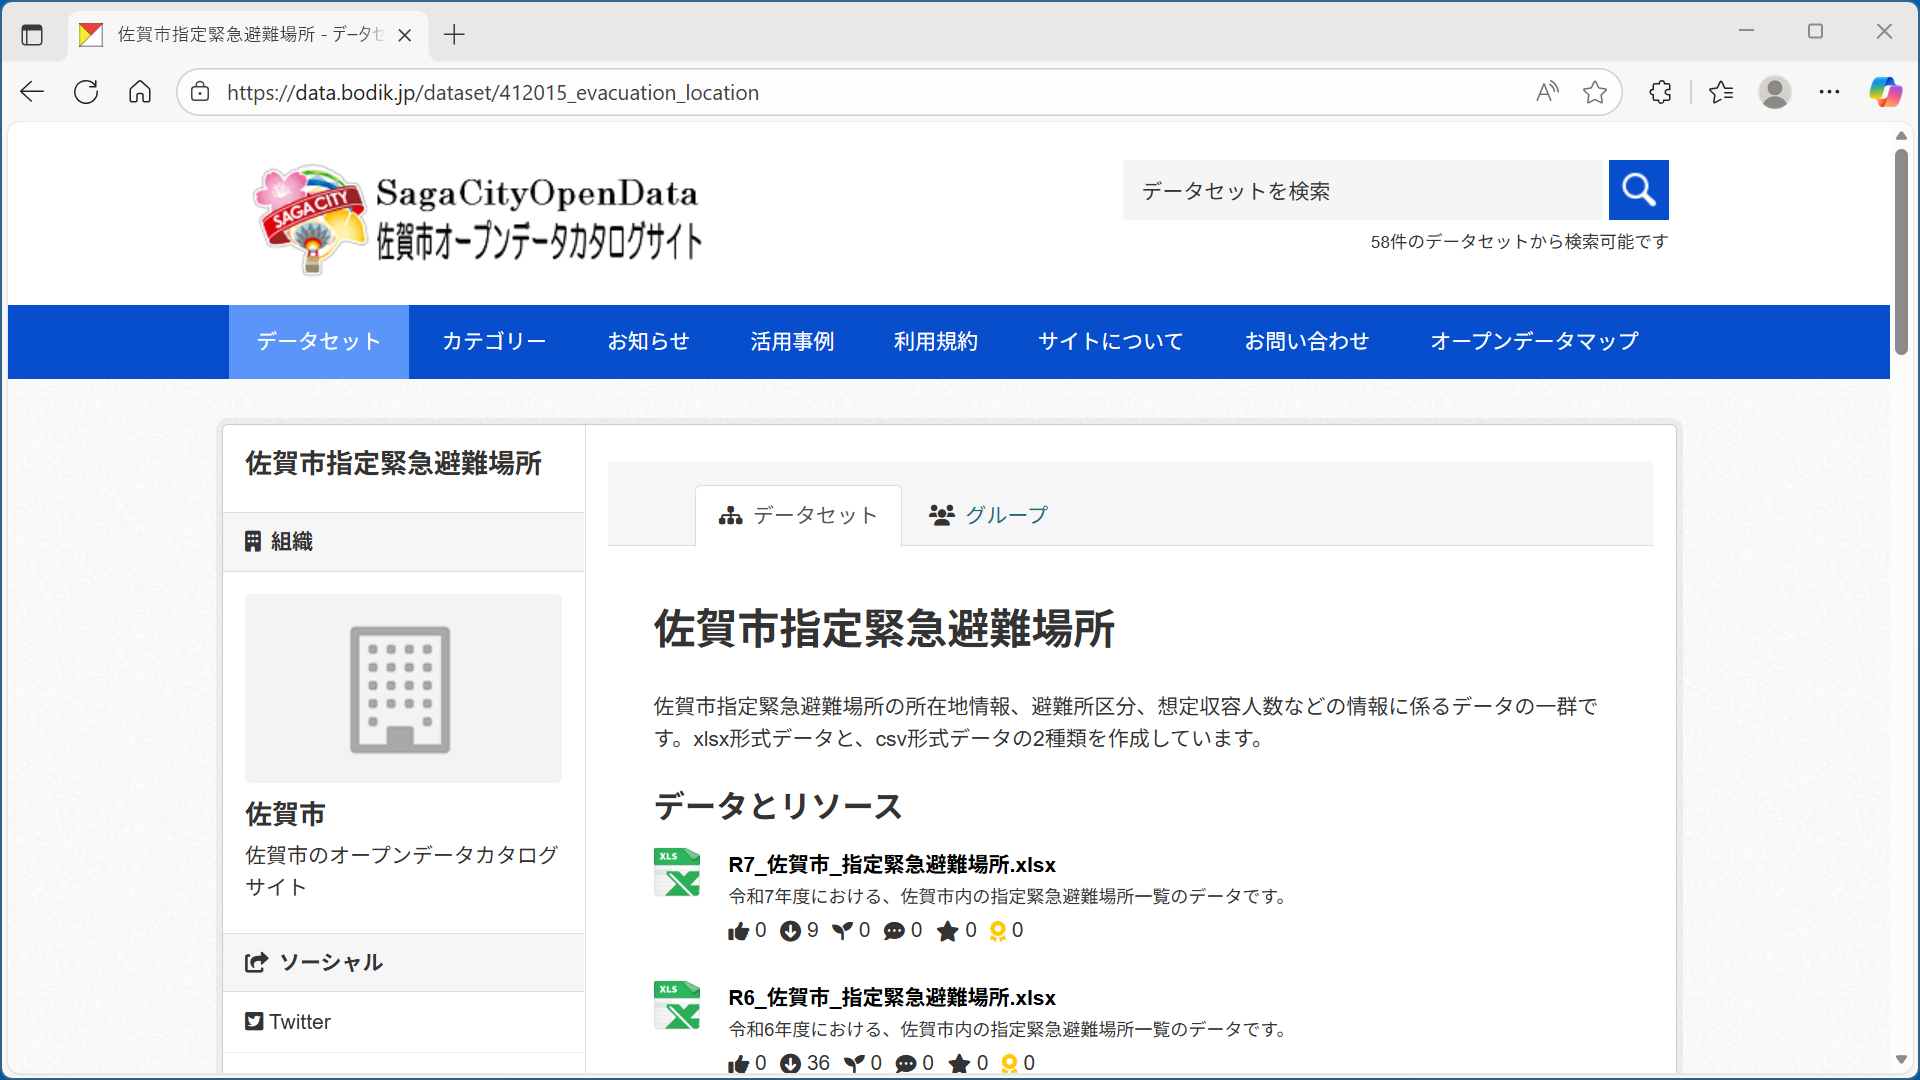Click the R6 xlsx file icon
The image size is (1920, 1080).
[677, 1006]
